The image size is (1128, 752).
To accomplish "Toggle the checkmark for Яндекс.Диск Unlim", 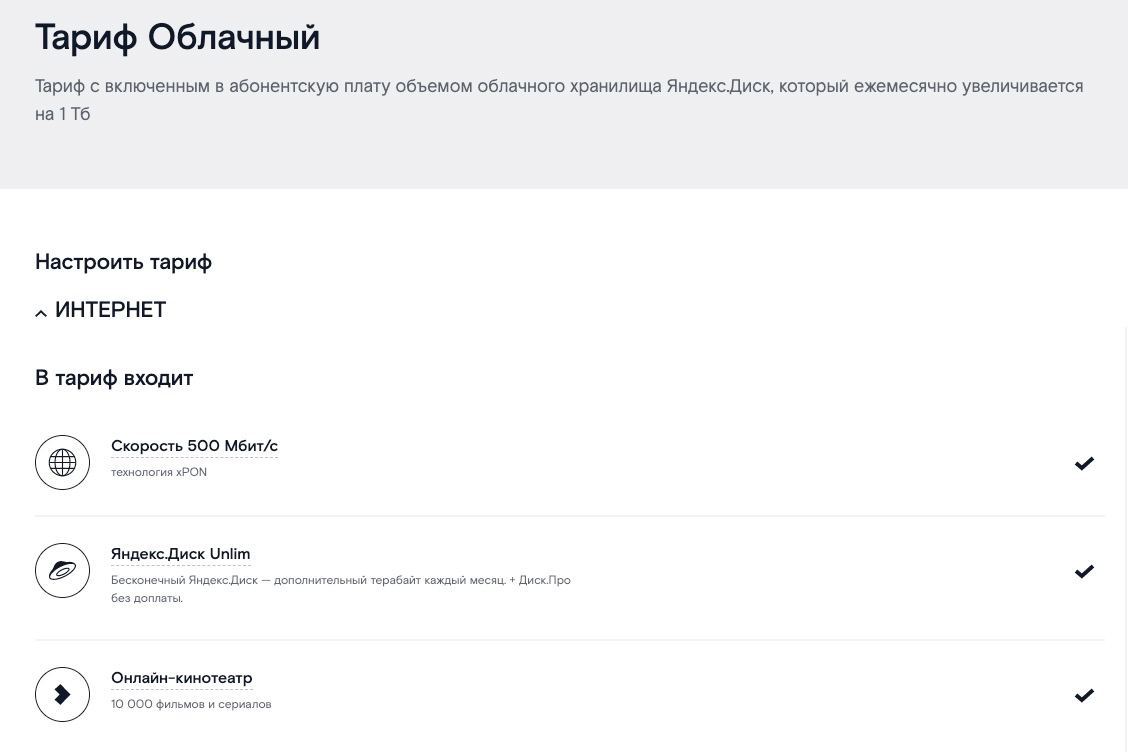I will (1084, 571).
